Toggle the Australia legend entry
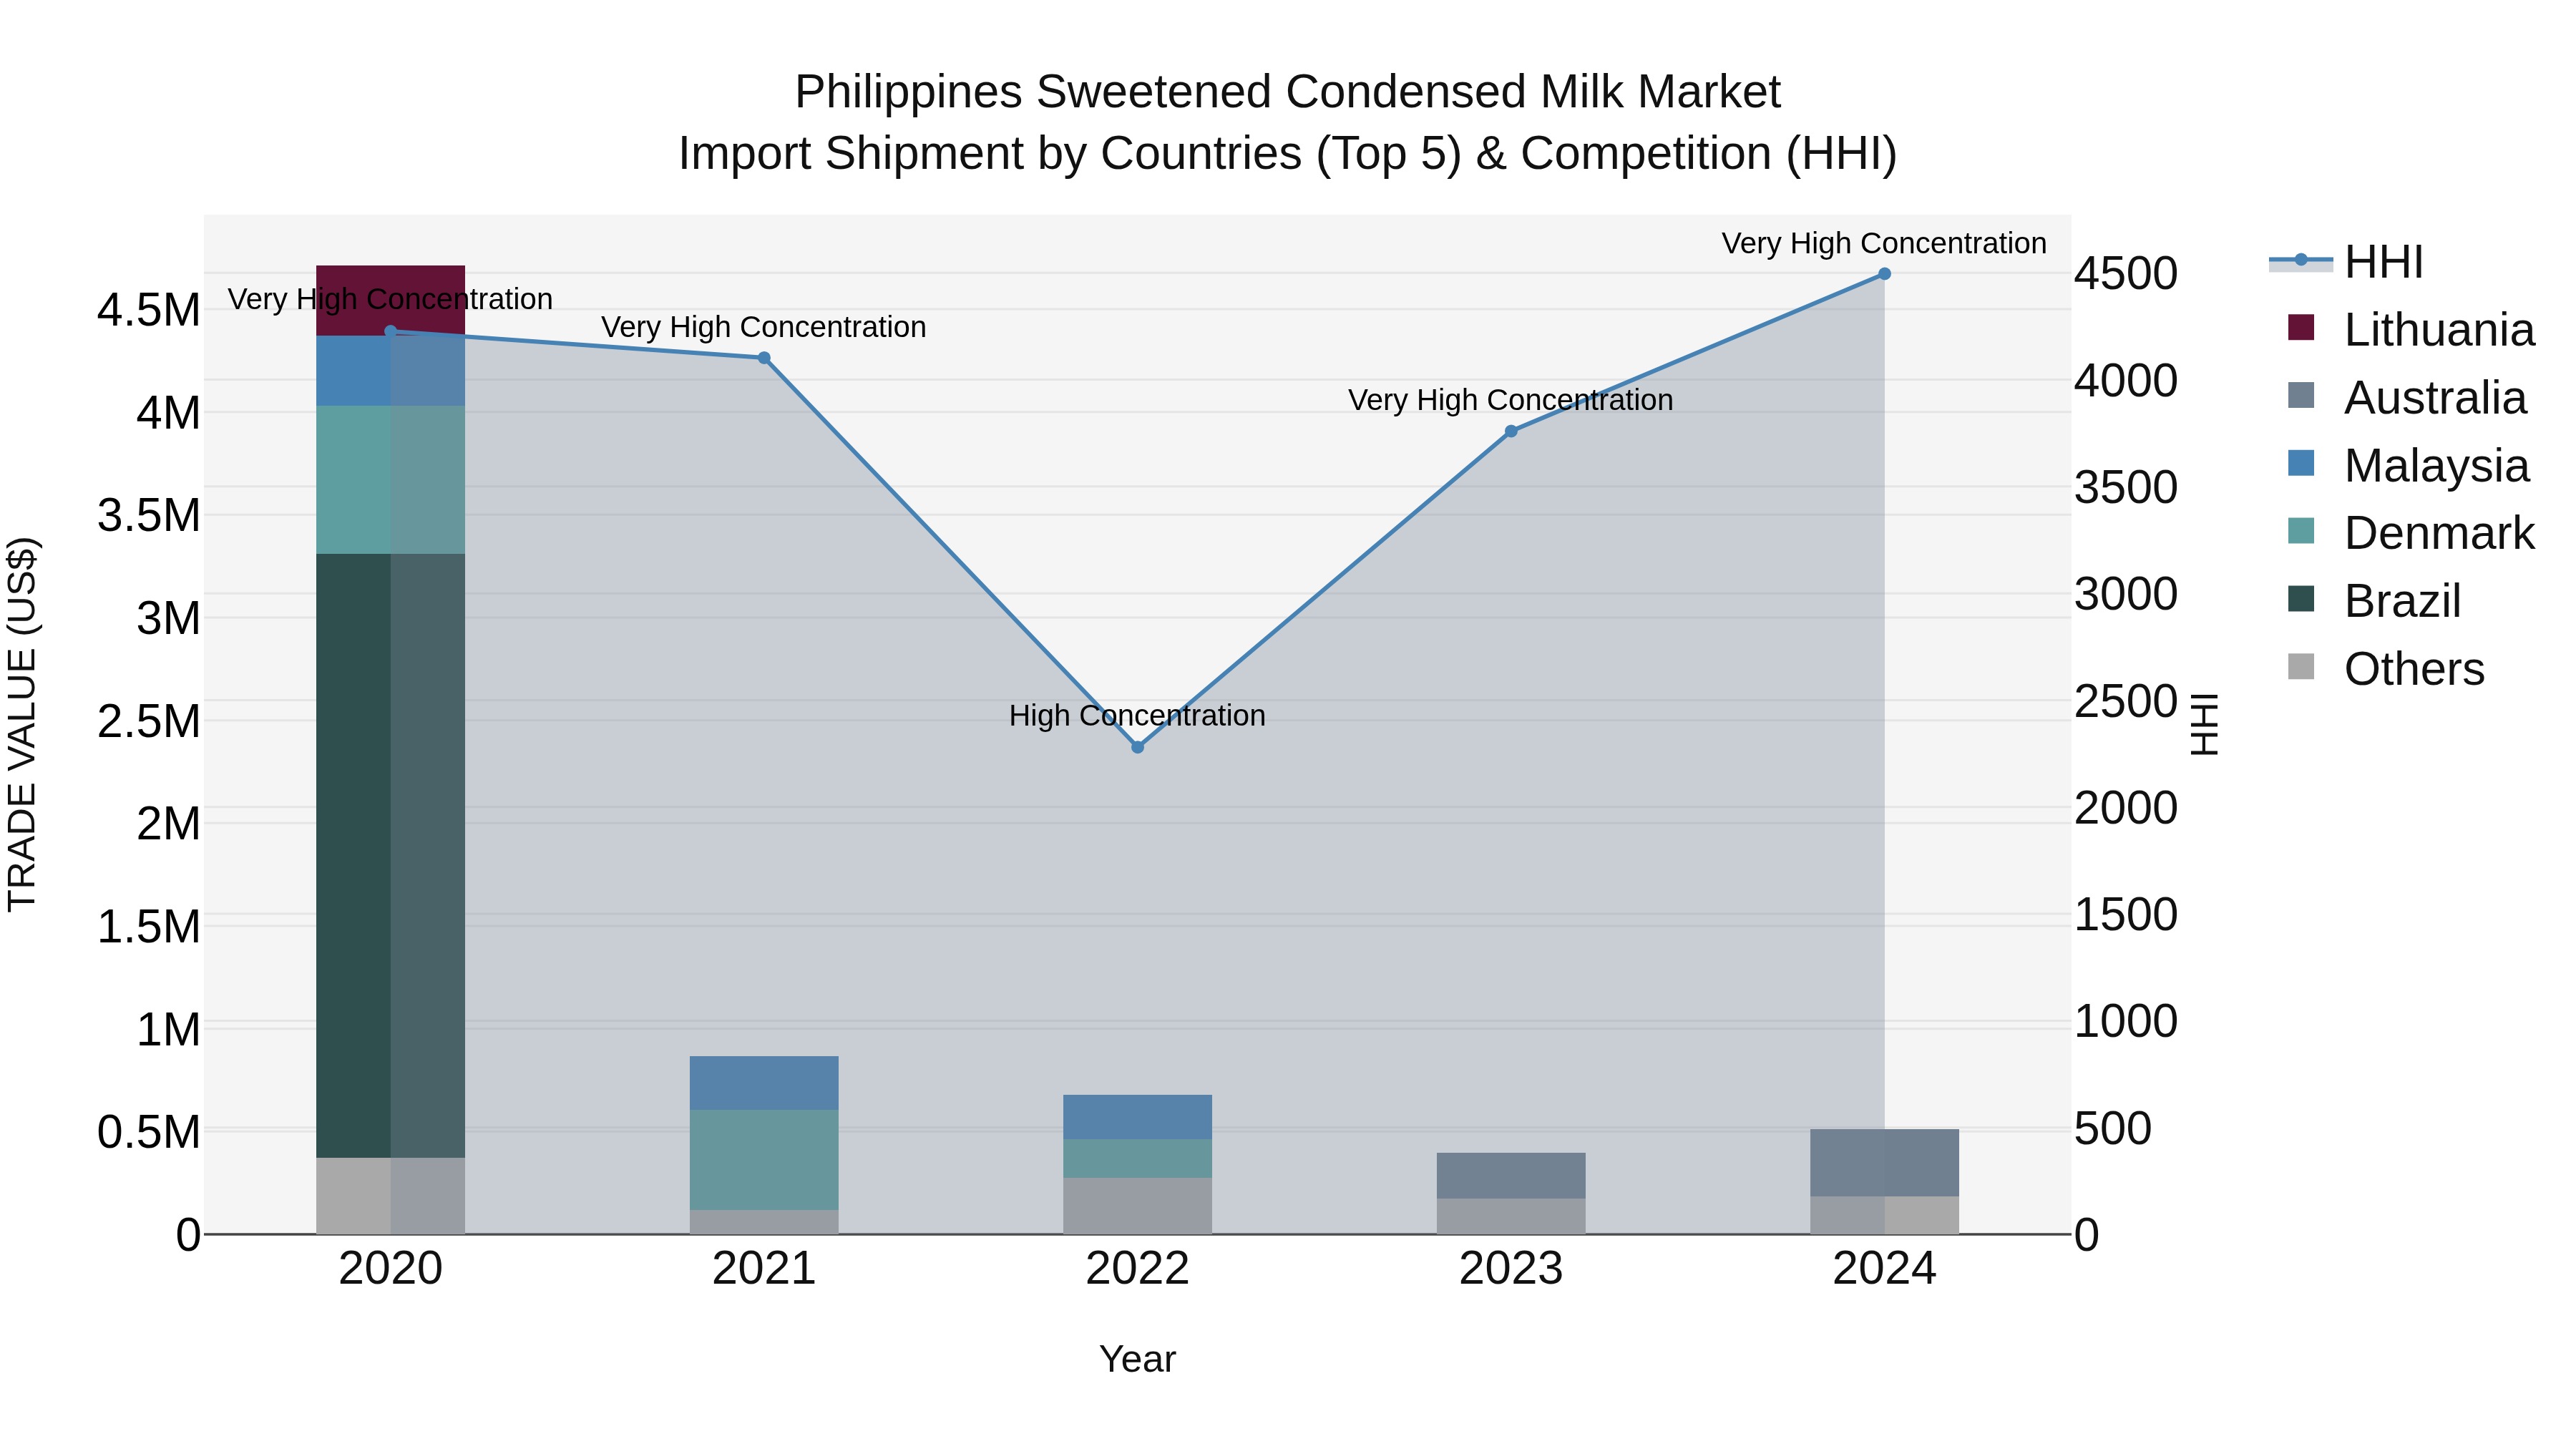Screen dimensions: 2576x1449 2407,397
